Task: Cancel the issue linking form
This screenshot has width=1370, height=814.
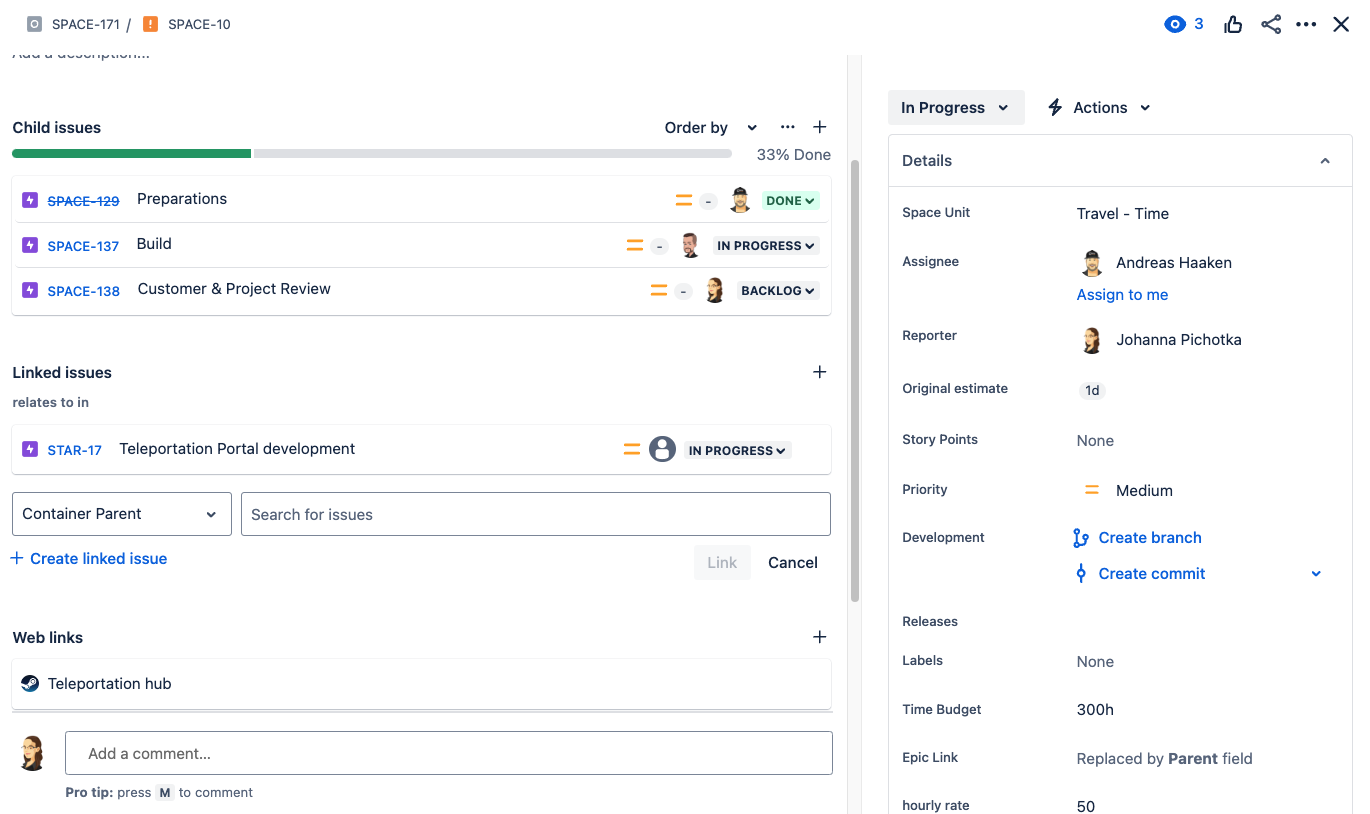Action: (792, 562)
